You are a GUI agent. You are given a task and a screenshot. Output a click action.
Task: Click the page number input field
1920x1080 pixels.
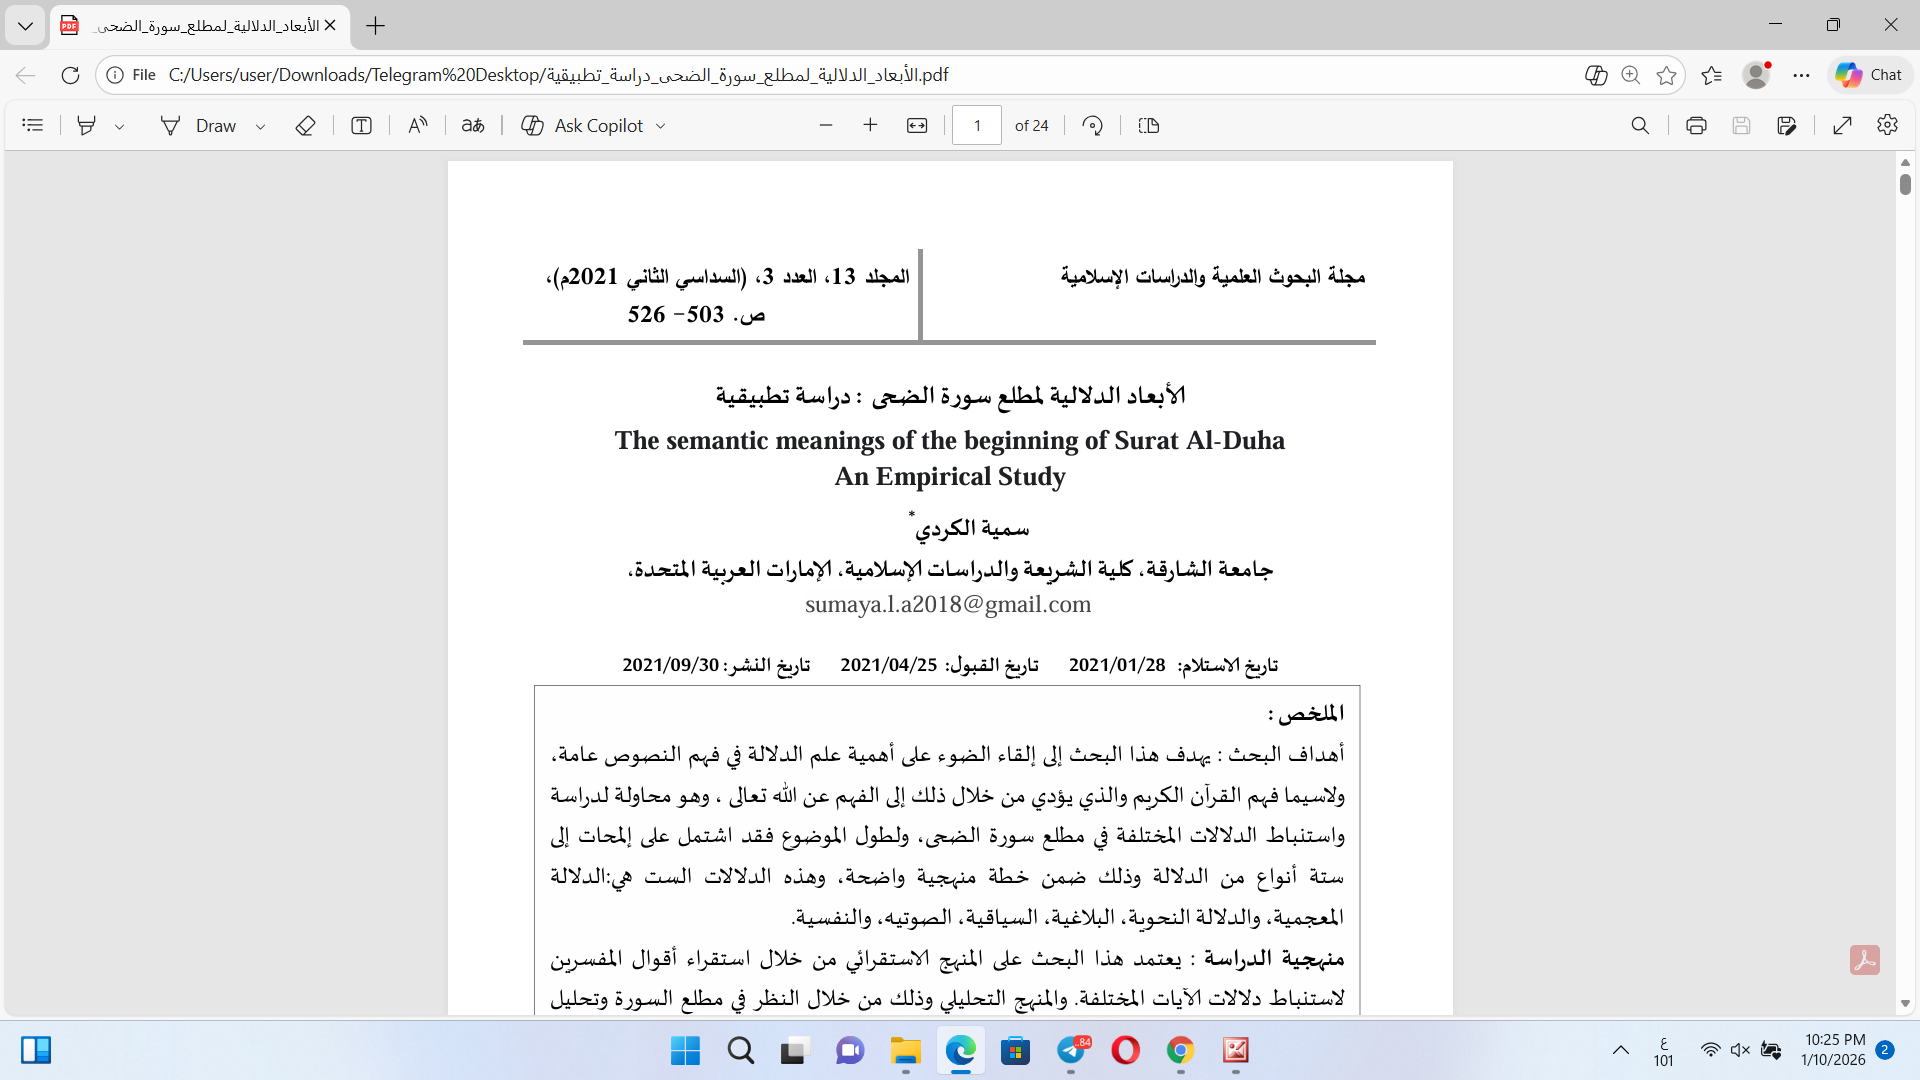977,126
